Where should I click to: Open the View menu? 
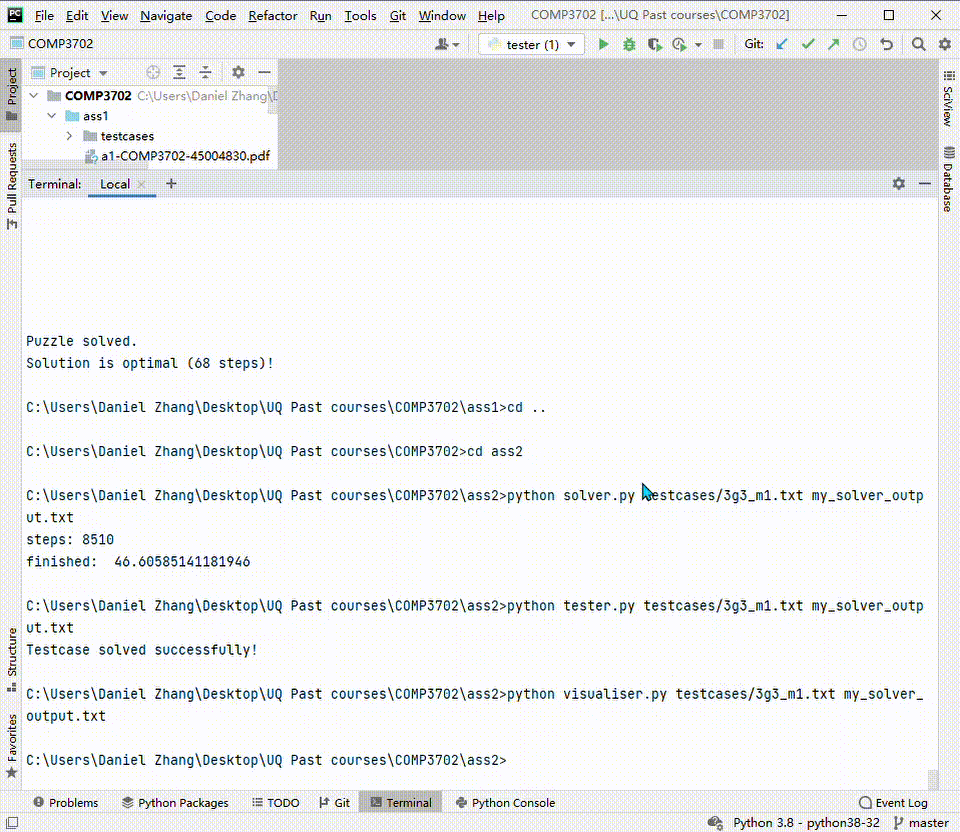coord(114,15)
